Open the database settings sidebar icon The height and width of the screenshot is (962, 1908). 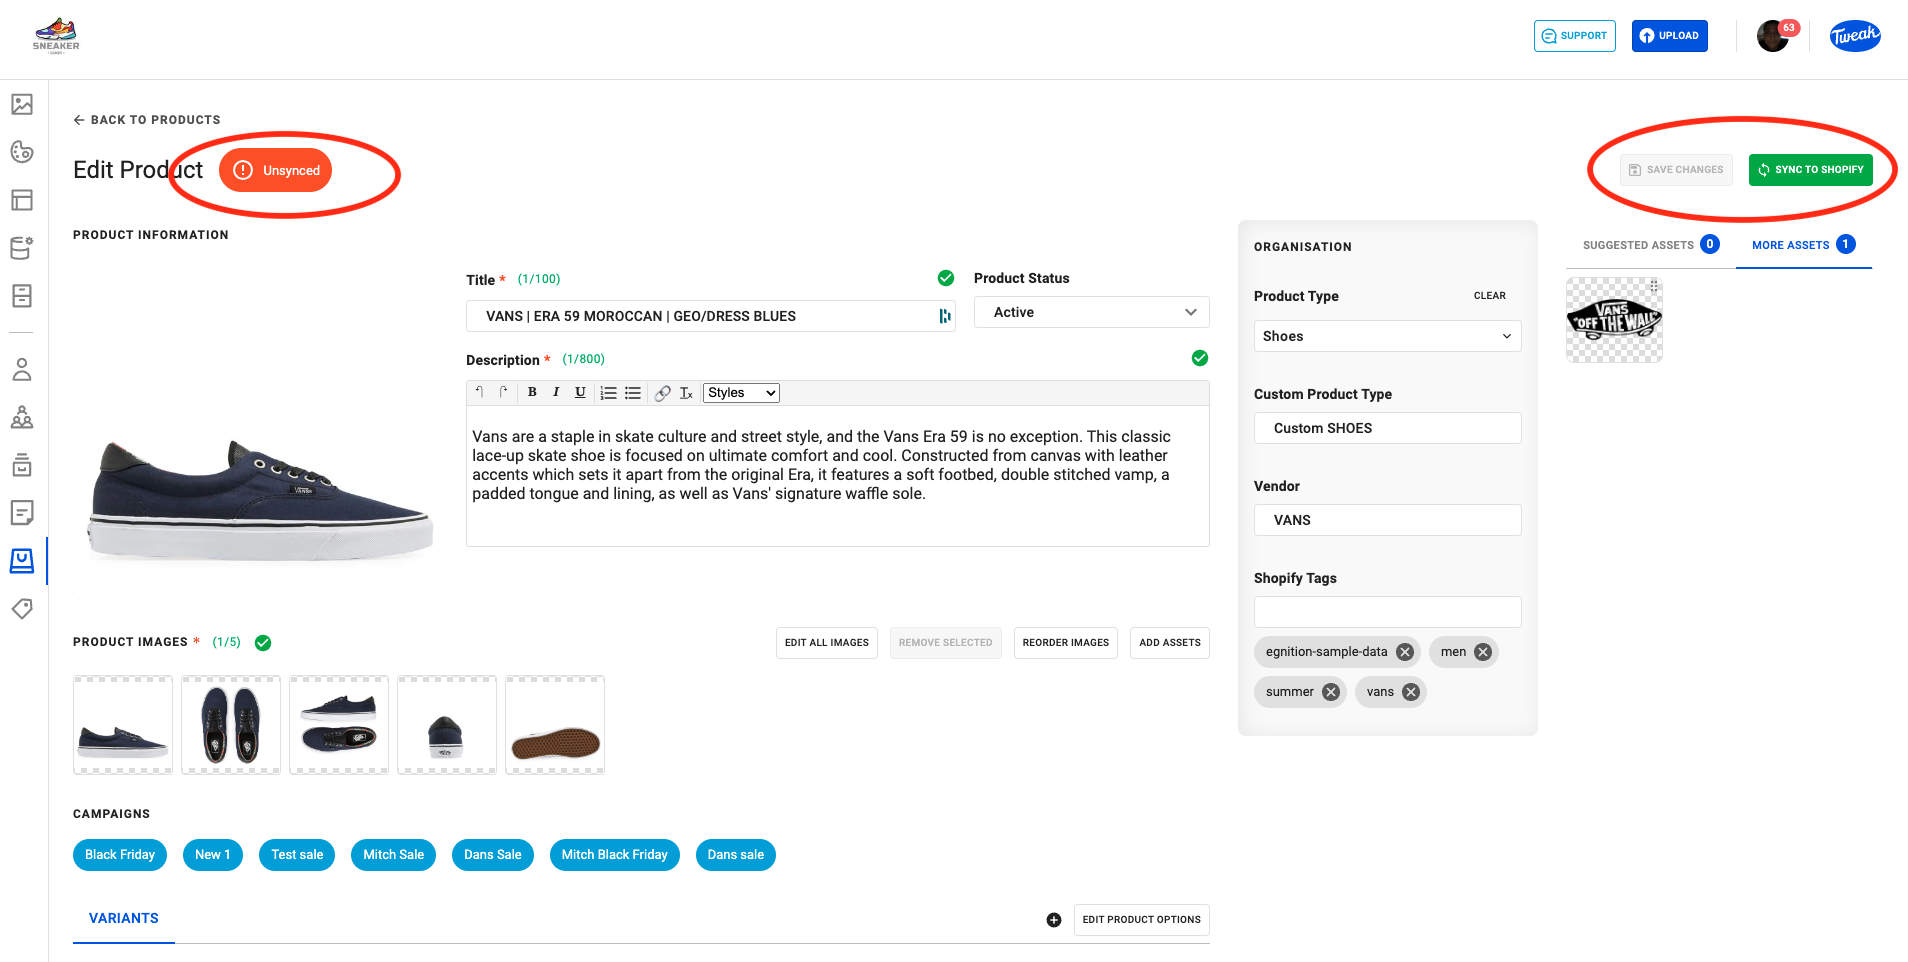[x=22, y=248]
